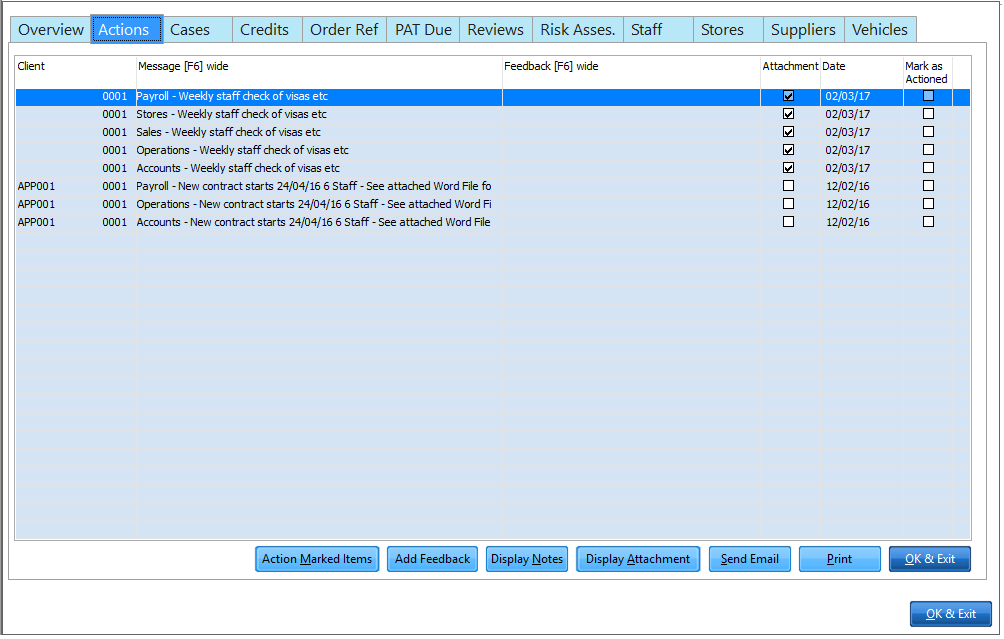Click Display Attachment button
Screen dimensions: 1004x639
pyautogui.click(x=638, y=560)
